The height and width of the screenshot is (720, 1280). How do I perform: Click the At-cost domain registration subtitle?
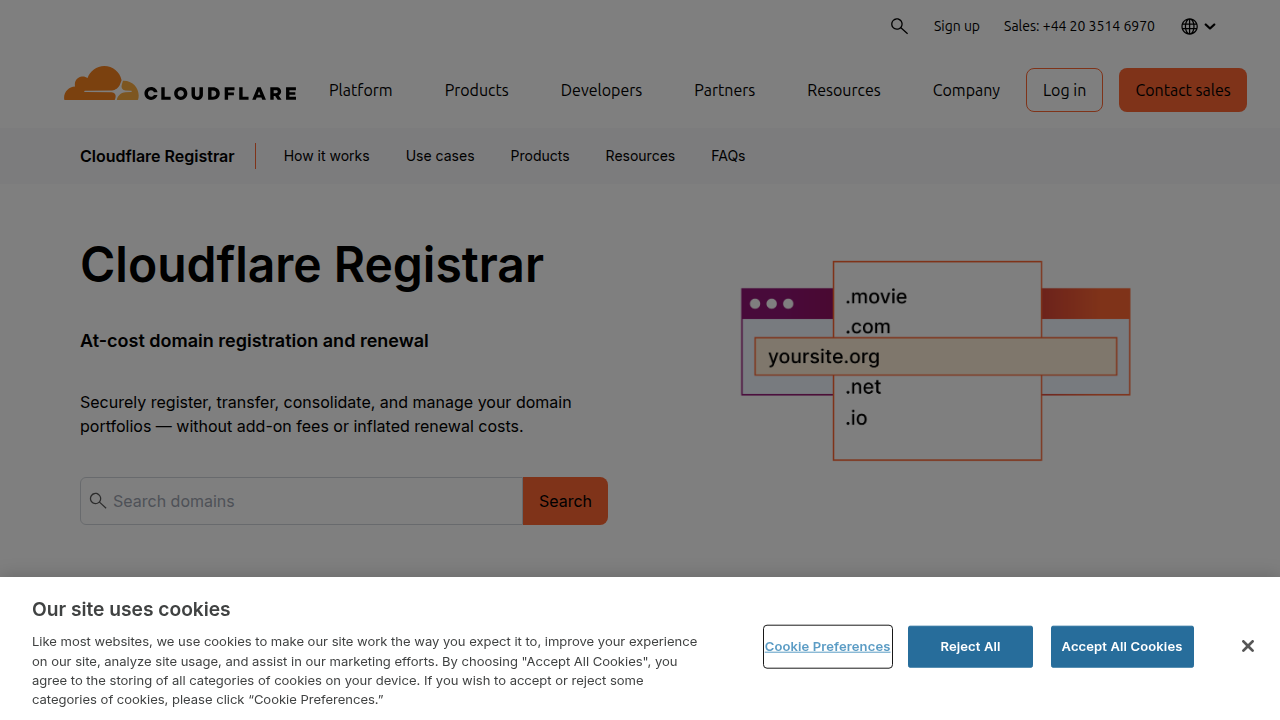[x=254, y=341]
